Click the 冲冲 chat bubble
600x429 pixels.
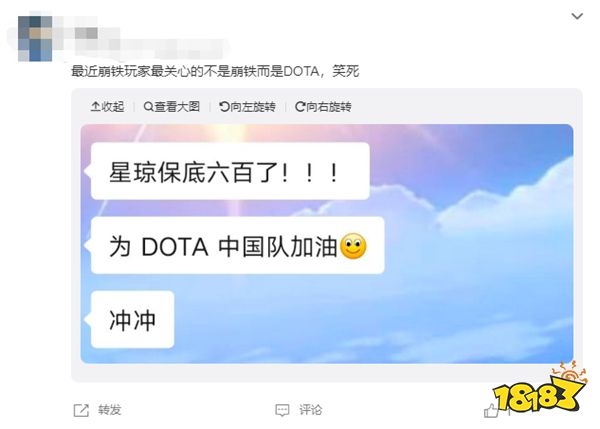(x=132, y=320)
